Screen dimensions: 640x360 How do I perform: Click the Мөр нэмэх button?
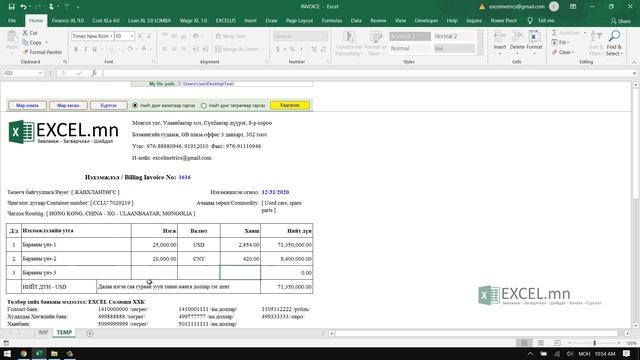pos(27,105)
